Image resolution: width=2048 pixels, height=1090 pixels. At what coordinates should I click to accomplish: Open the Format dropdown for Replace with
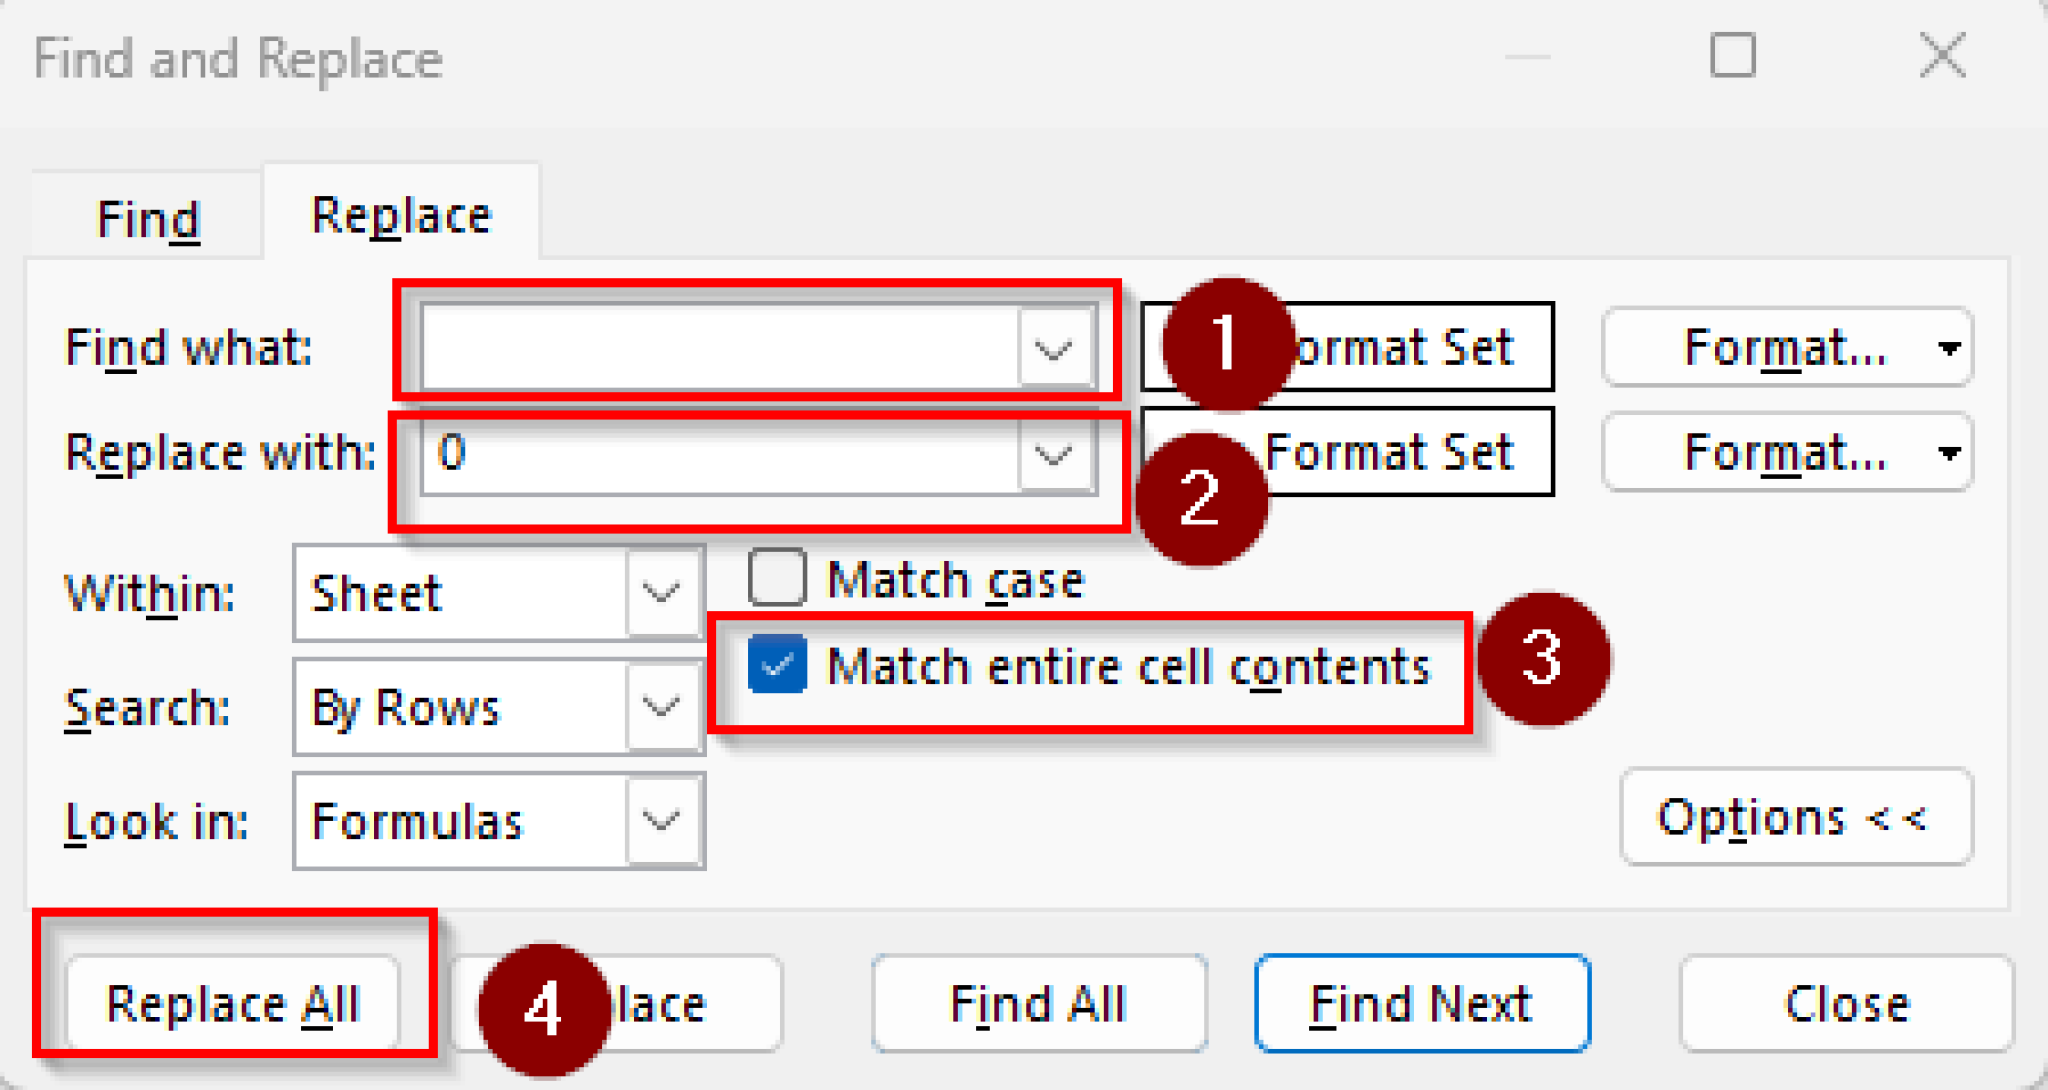point(1946,453)
